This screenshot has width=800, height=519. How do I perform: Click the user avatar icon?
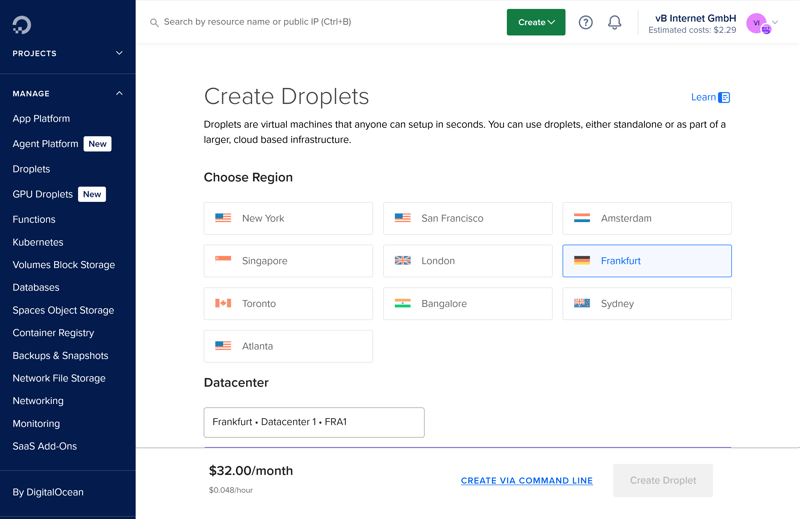pos(757,23)
